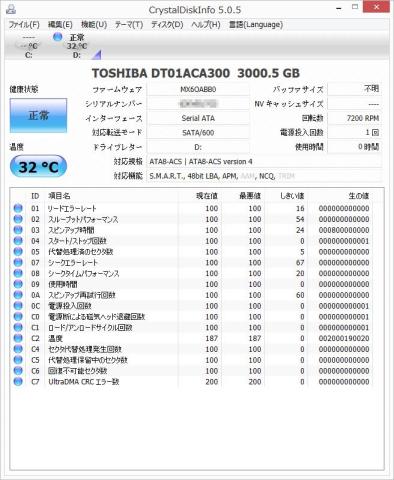Select the D: drive tab with 32 °C
The image size is (394, 480).
[77, 46]
